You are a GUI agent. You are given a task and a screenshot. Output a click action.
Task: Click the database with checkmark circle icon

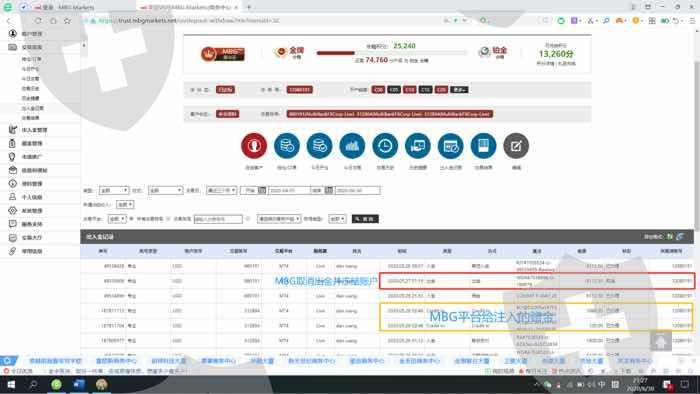tap(320, 145)
